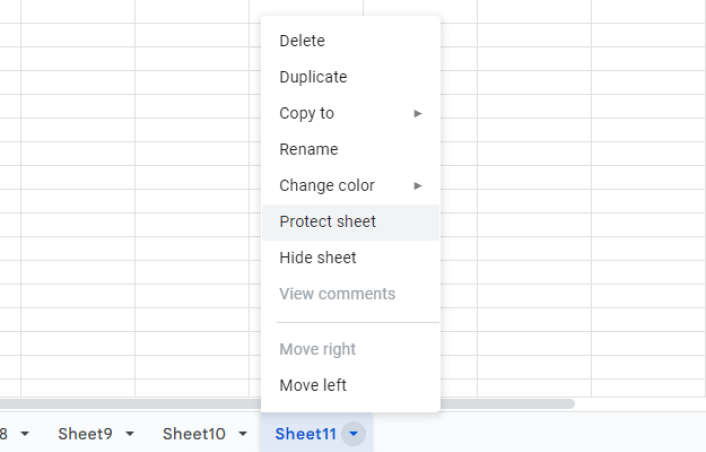
Task: Expand the Change color submenu arrow
Action: click(418, 185)
